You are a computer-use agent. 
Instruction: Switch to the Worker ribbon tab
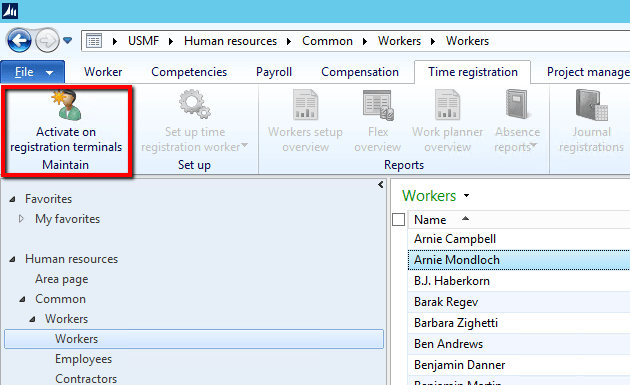click(103, 72)
